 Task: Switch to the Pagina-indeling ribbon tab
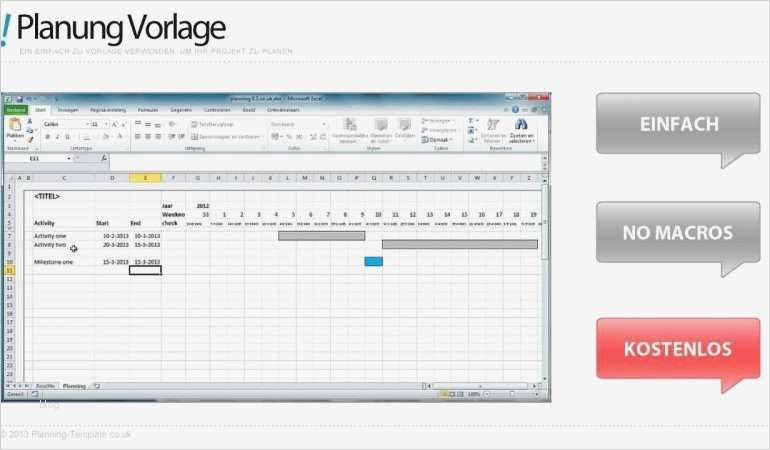[x=108, y=110]
